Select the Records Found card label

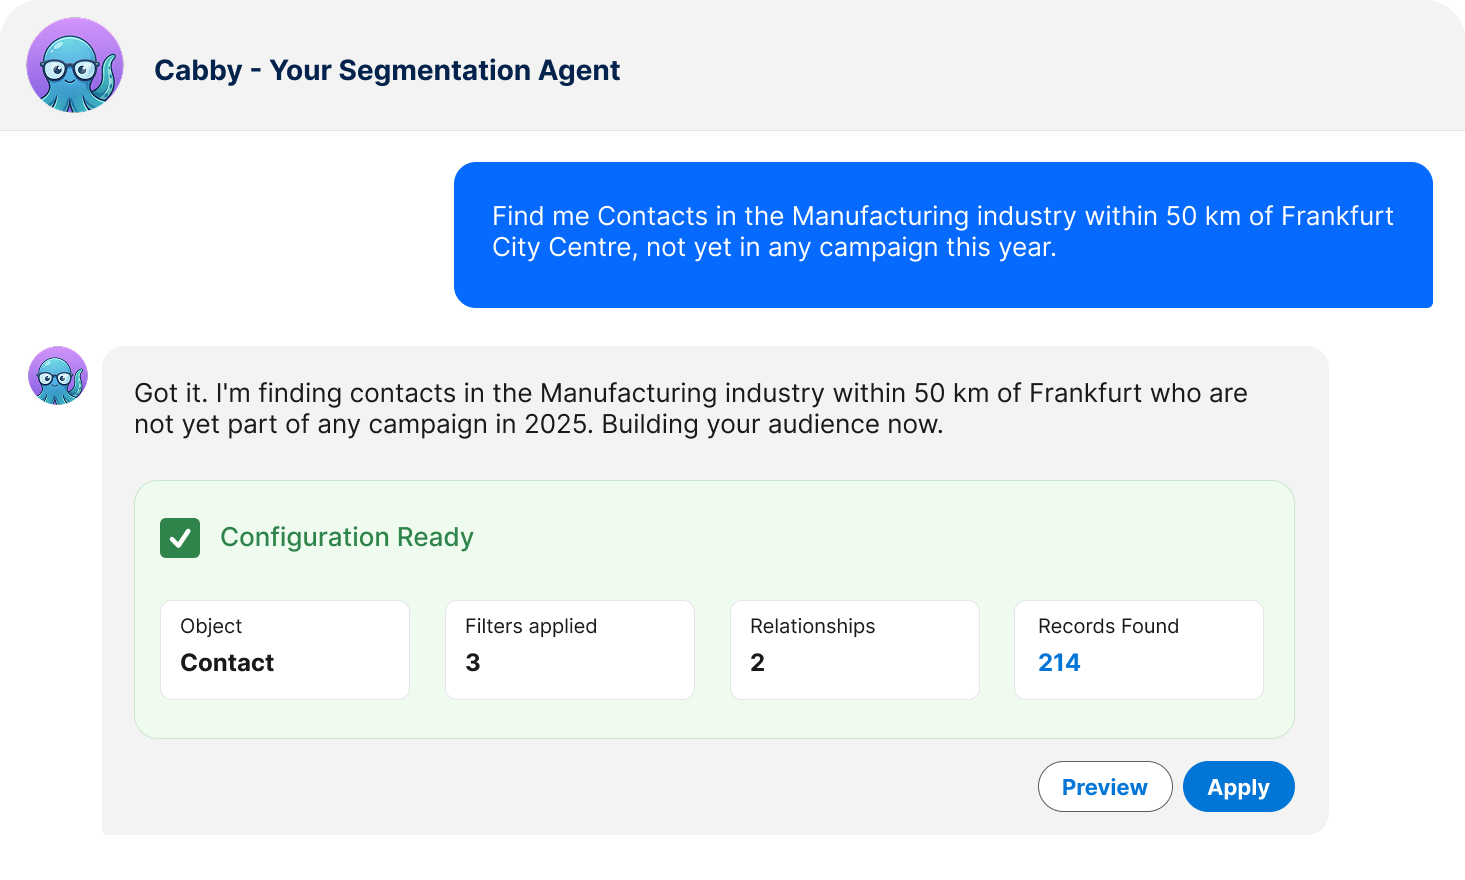1108,626
